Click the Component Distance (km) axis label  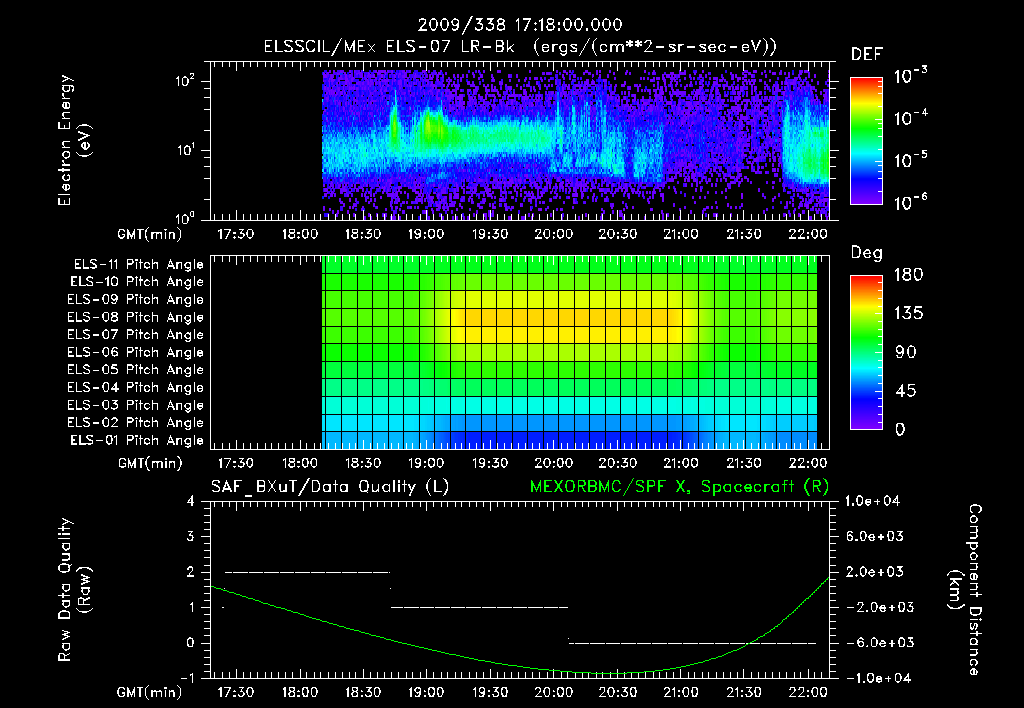(965, 590)
